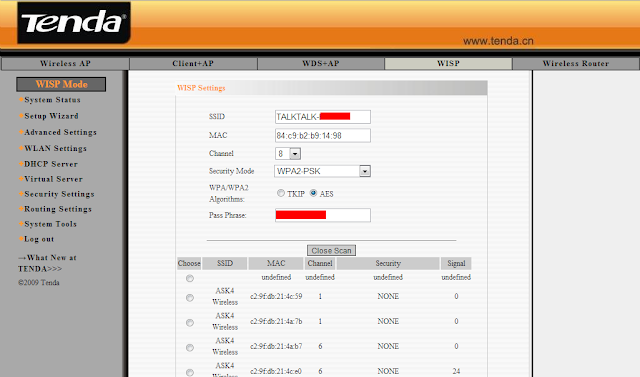Open Routing Settings page
The height and width of the screenshot is (377, 640).
coord(58,209)
